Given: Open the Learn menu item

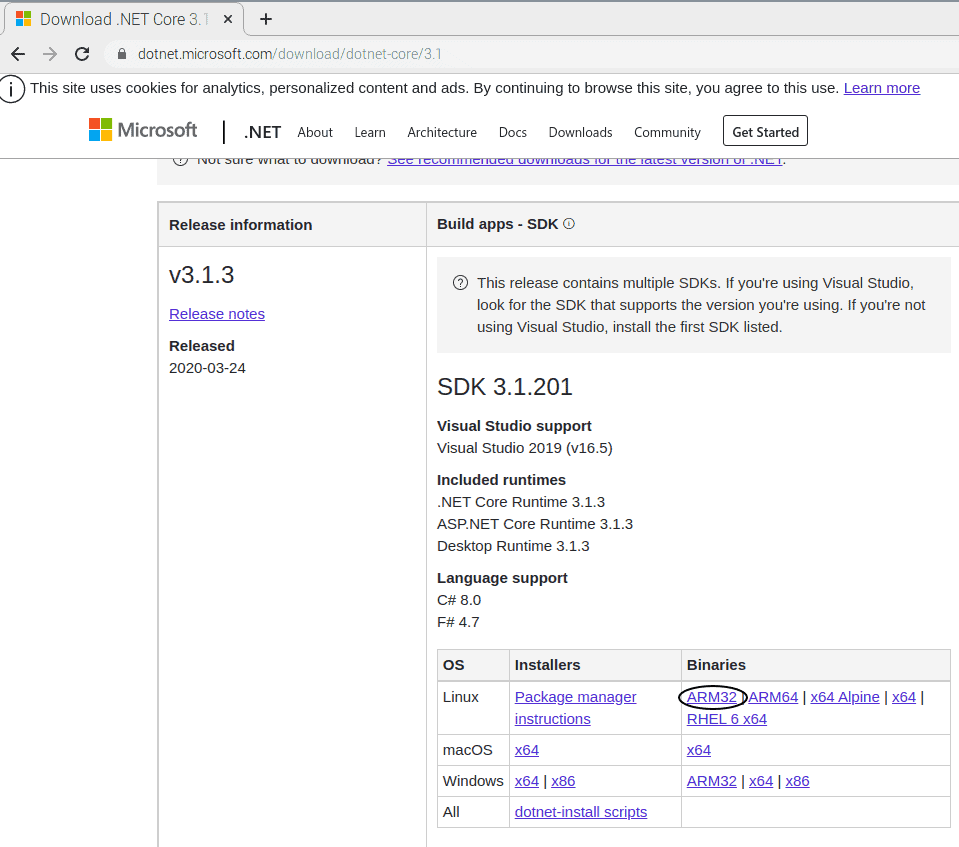Looking at the screenshot, I should 370,132.
